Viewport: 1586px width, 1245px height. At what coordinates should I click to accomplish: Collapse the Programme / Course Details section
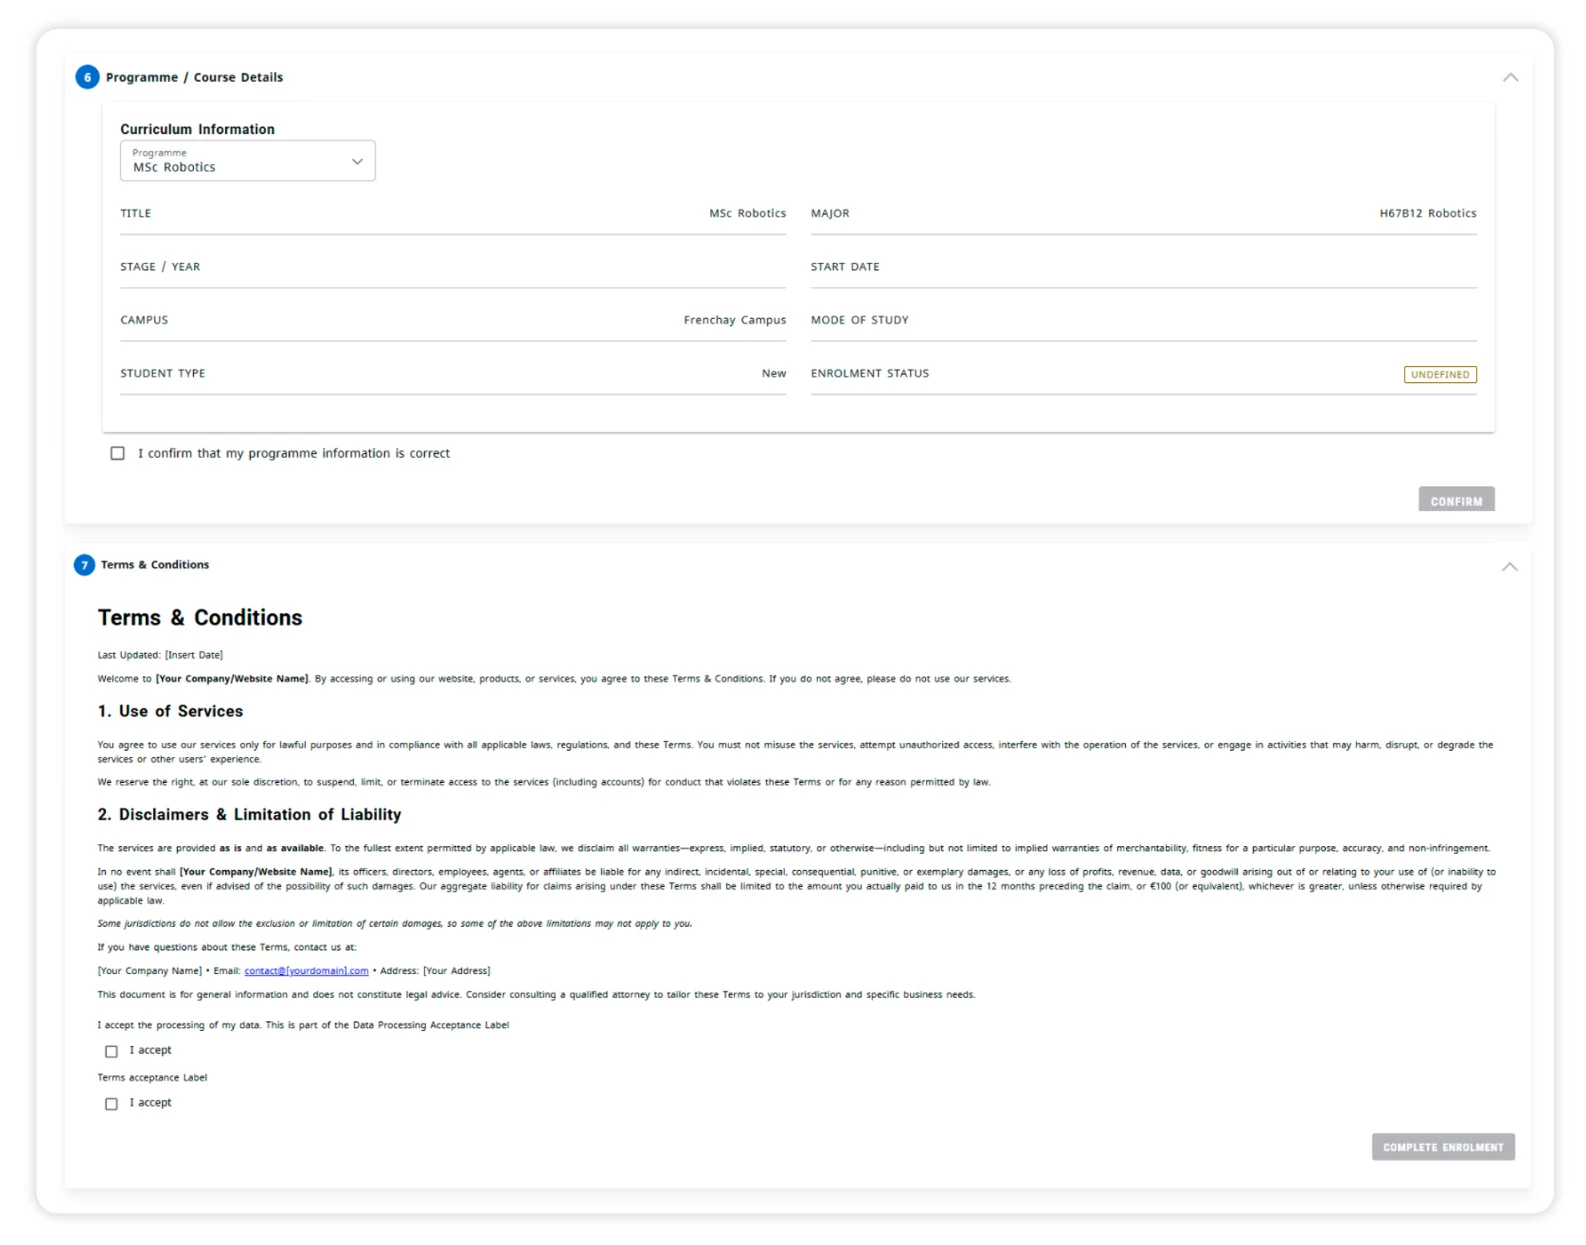(x=1509, y=77)
